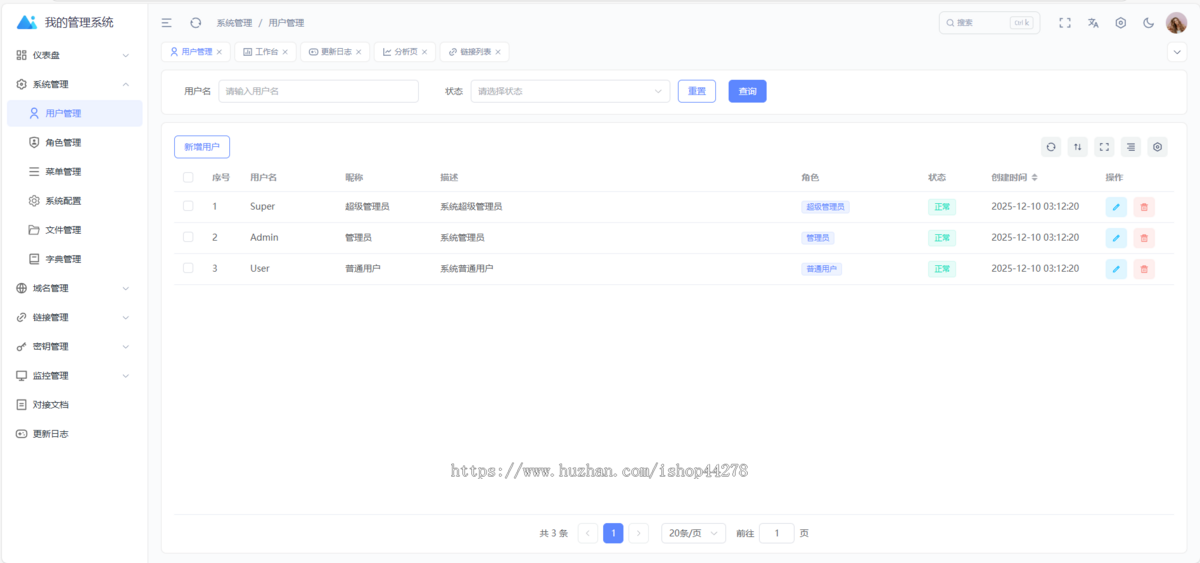Close the 更新日志 tab
This screenshot has width=1200, height=563.
click(x=359, y=52)
